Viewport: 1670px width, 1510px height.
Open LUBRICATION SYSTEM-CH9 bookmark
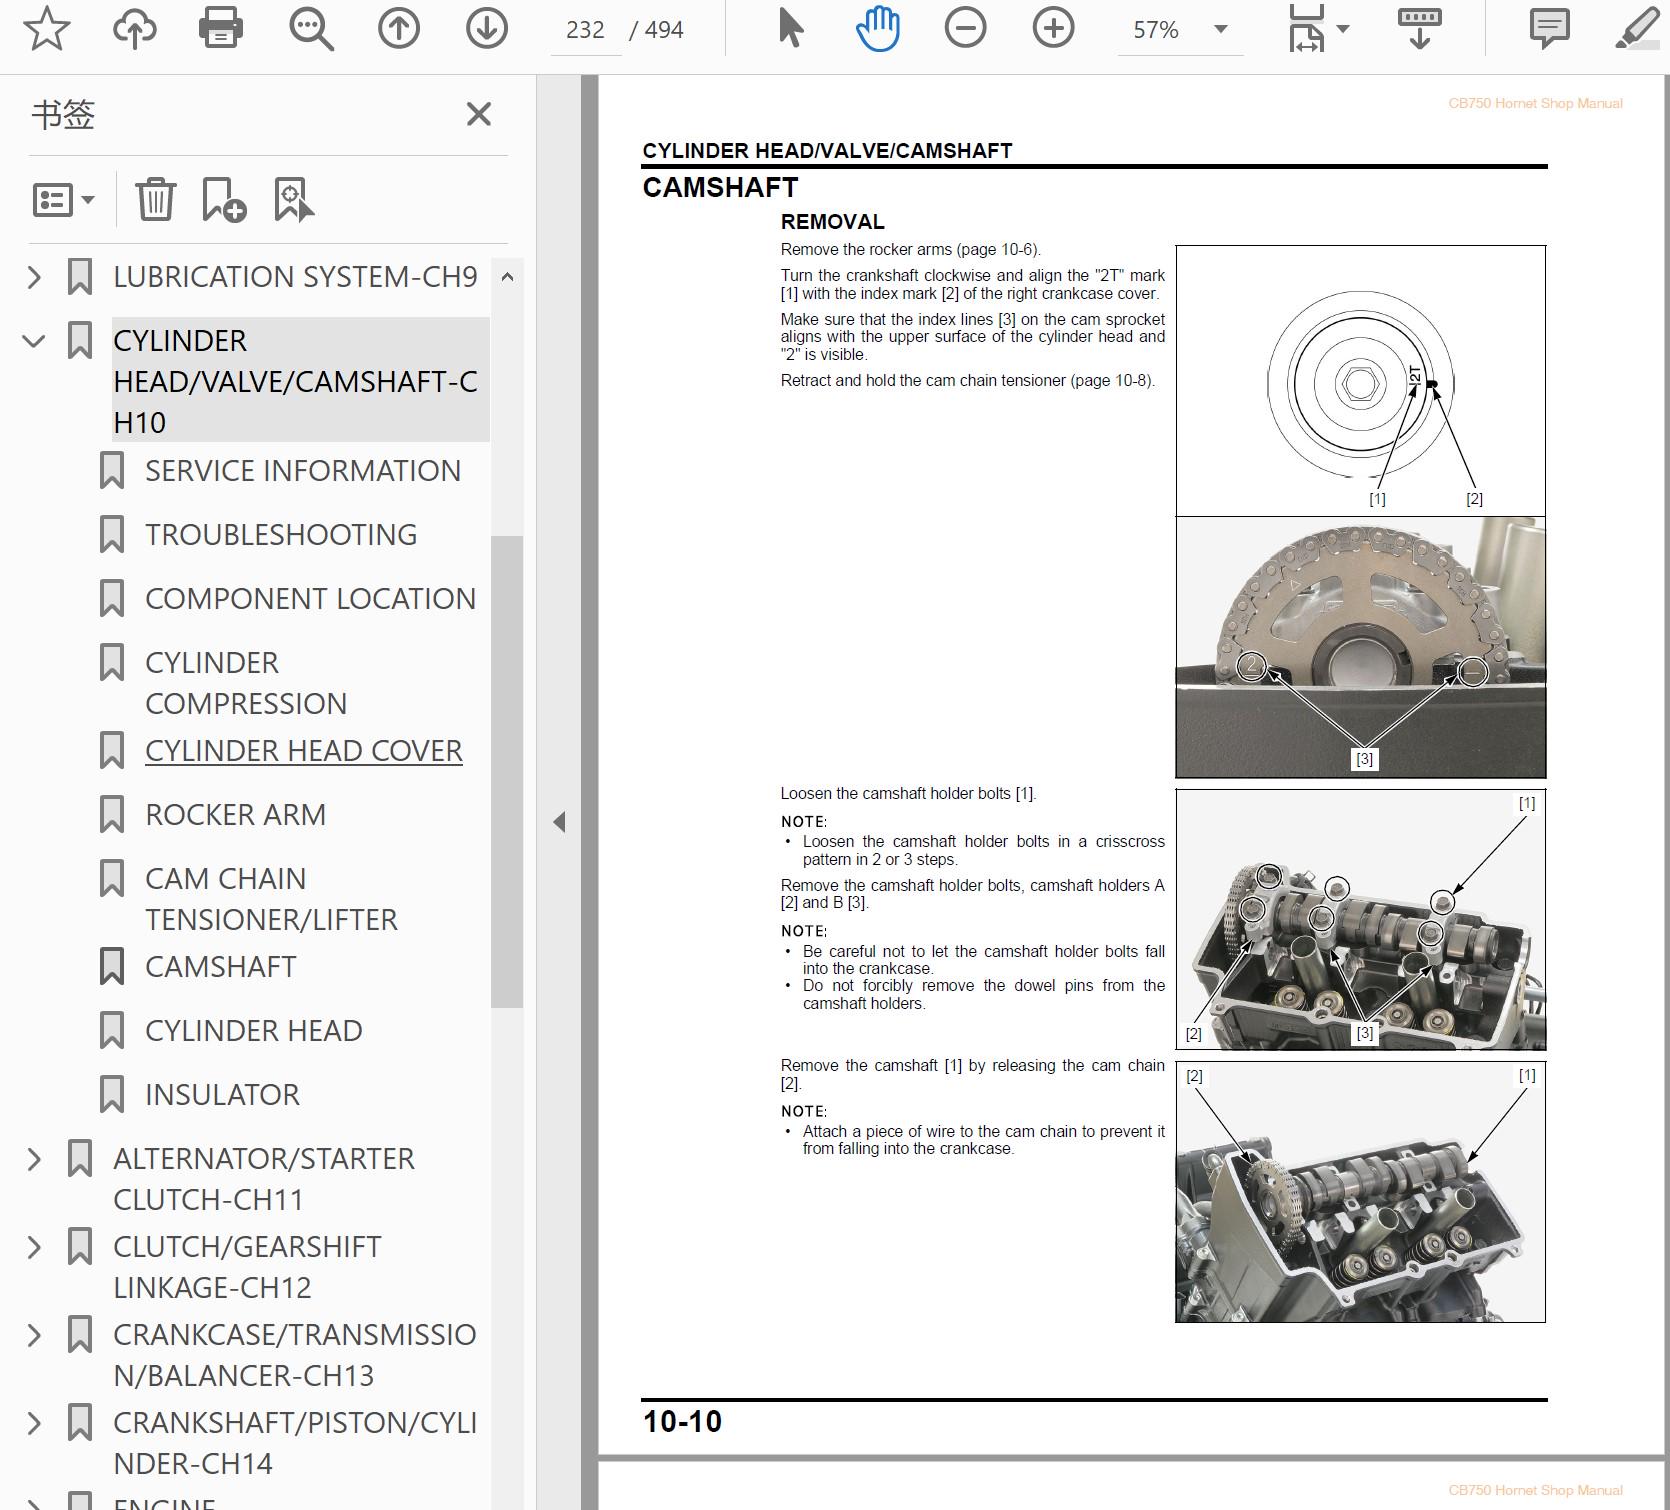(x=295, y=277)
